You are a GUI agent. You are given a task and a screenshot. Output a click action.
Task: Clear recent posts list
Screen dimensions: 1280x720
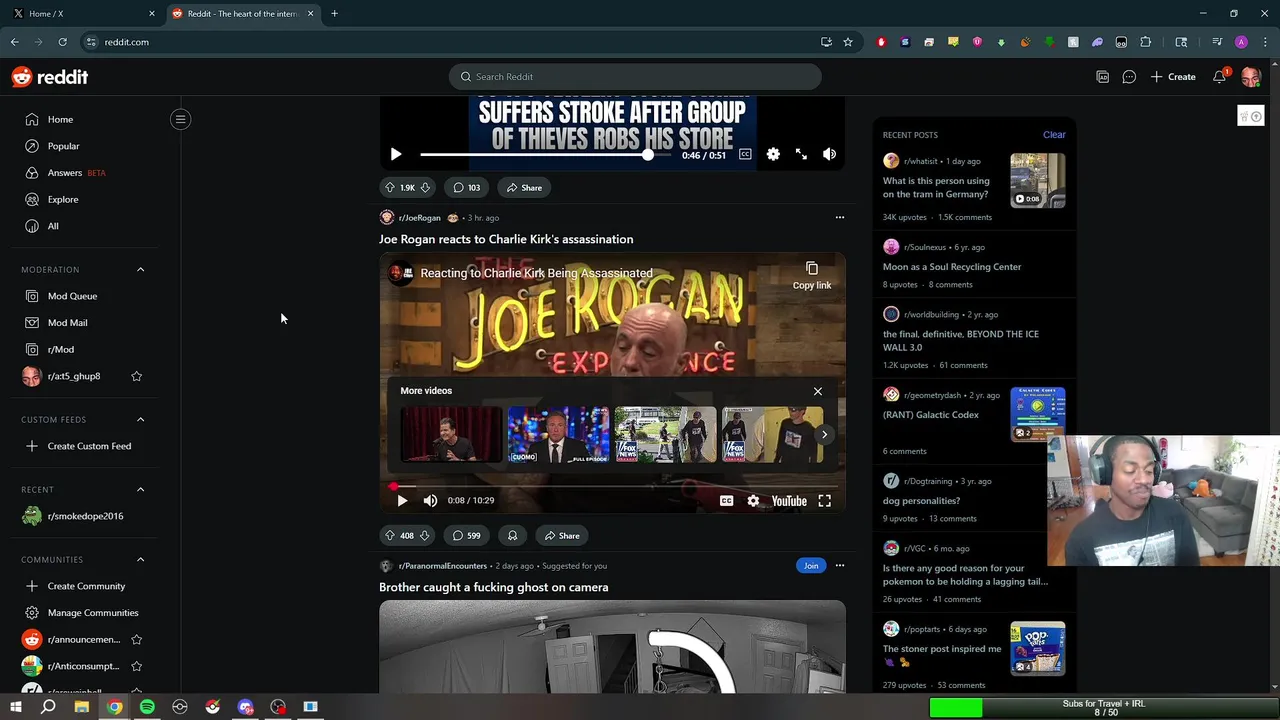click(1054, 134)
